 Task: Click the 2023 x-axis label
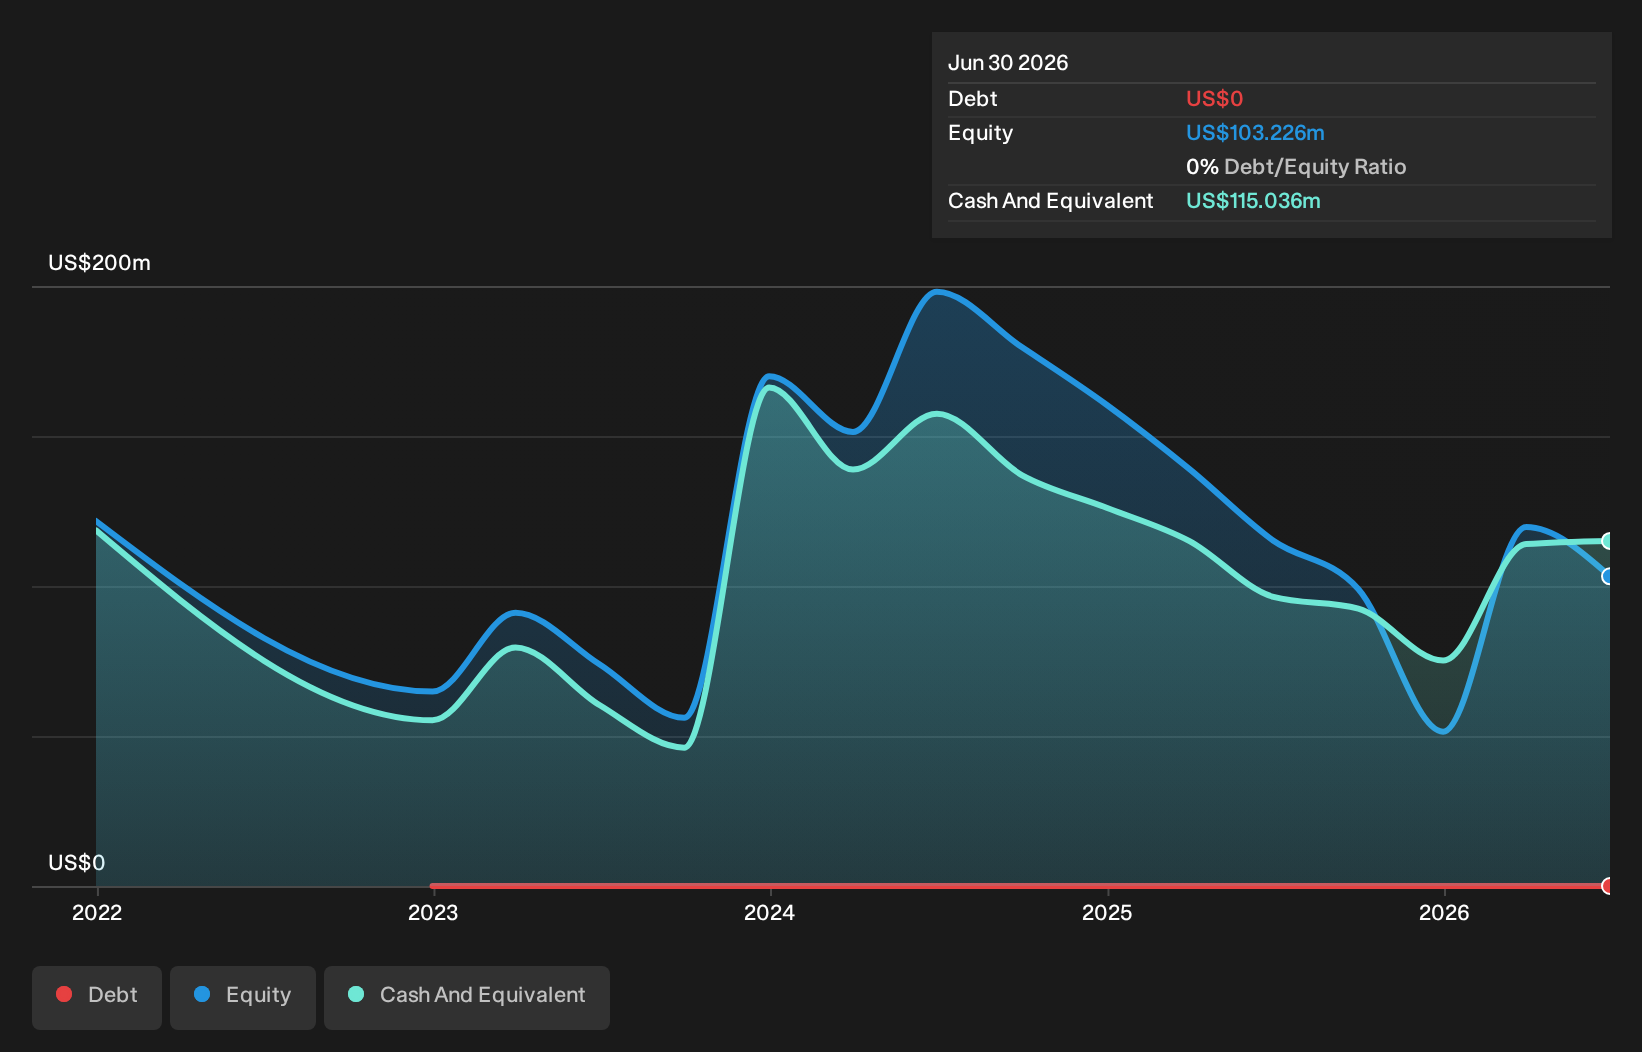433,912
